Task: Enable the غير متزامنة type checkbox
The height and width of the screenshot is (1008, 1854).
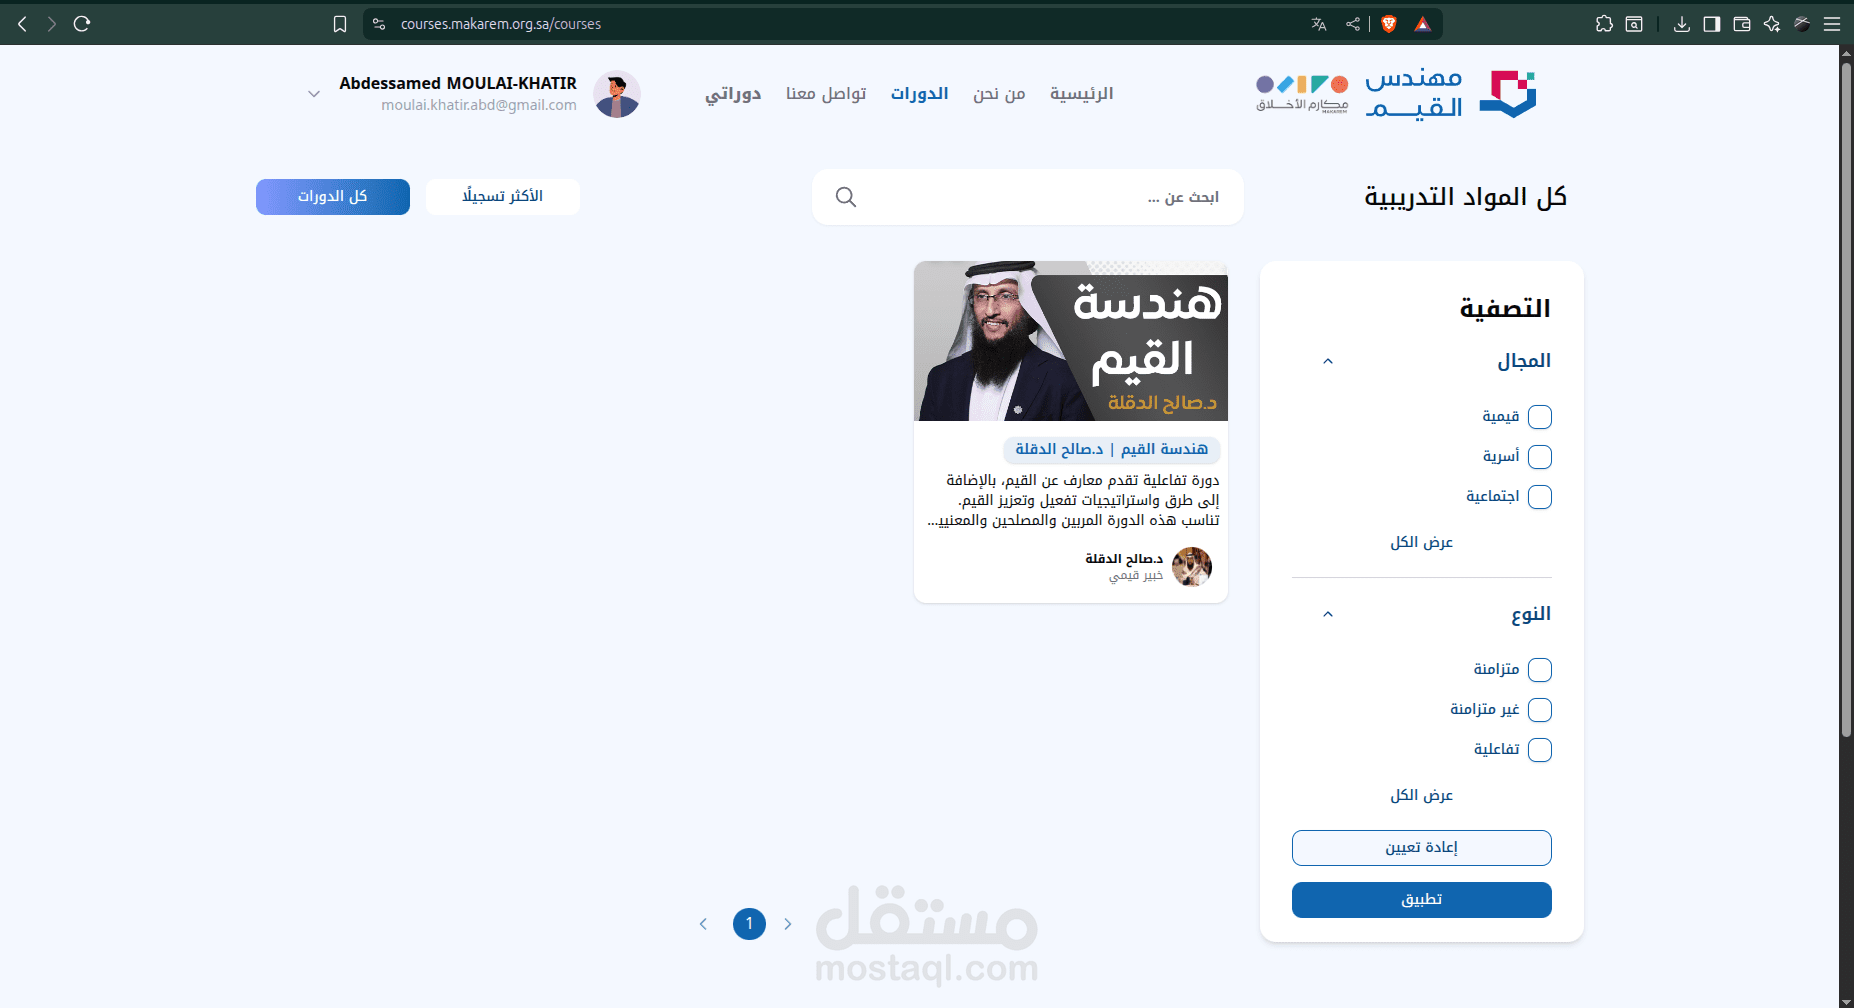Action: click(1540, 710)
